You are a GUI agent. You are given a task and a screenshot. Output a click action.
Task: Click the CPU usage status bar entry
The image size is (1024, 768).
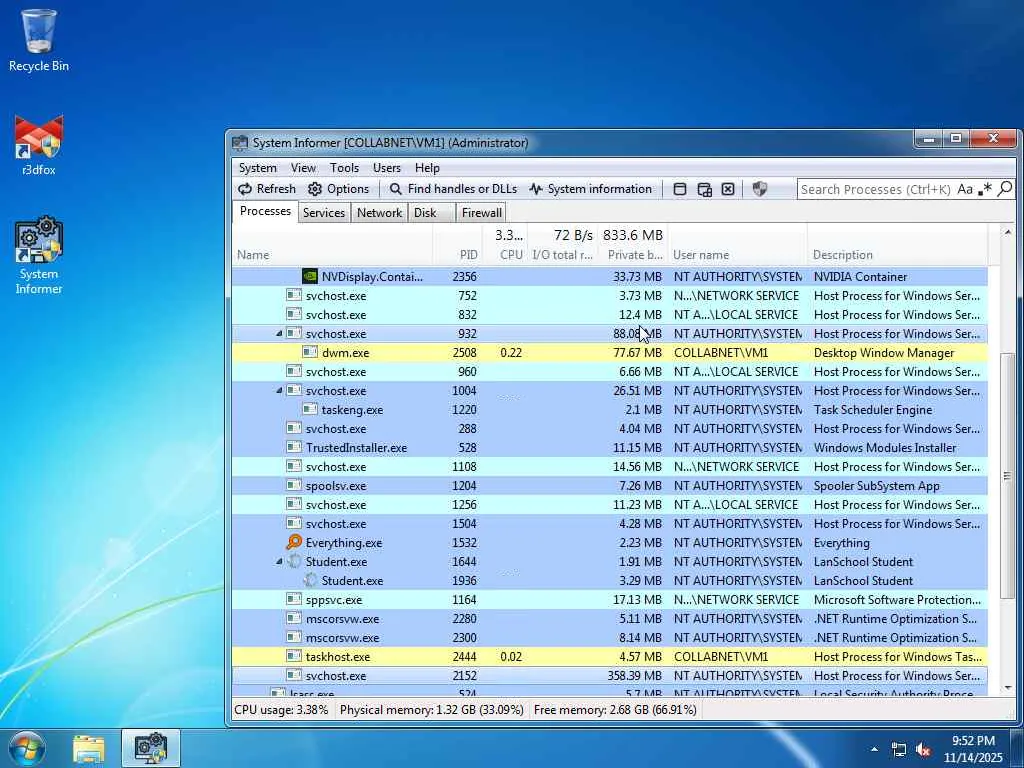[x=281, y=710]
